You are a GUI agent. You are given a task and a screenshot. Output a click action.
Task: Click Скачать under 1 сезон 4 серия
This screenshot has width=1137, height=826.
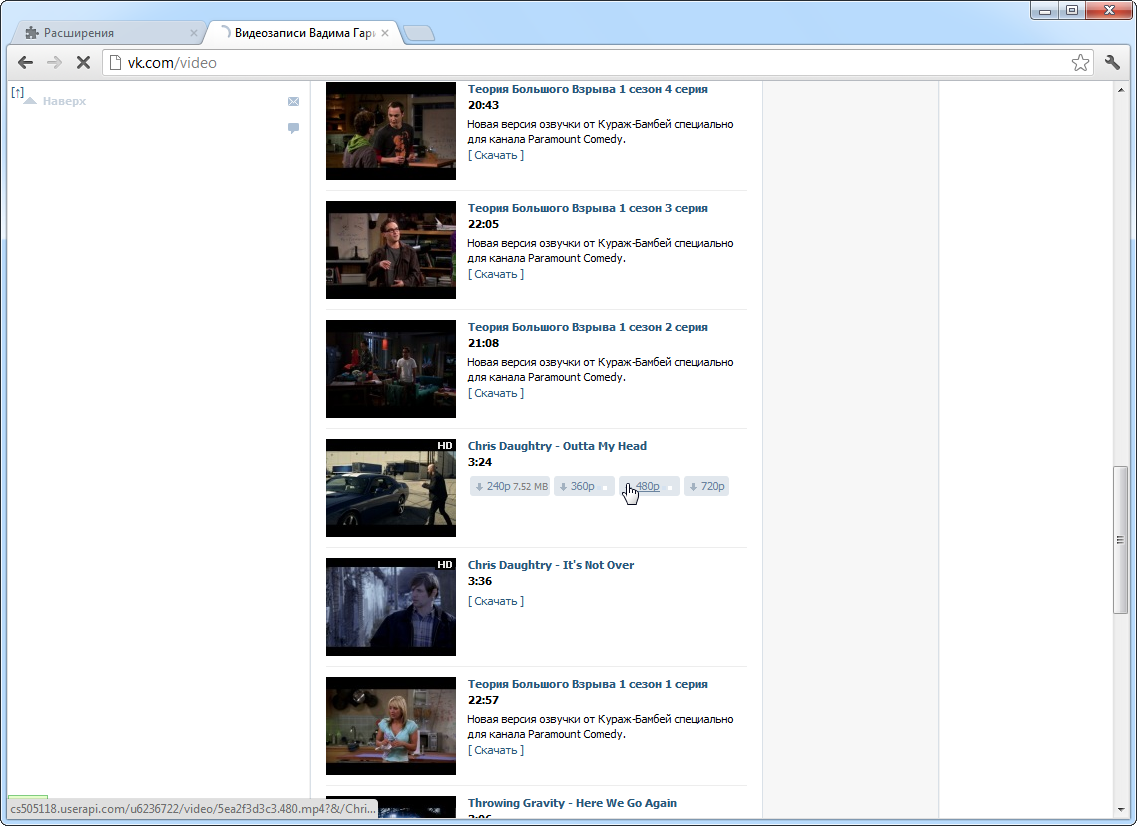pyautogui.click(x=496, y=155)
